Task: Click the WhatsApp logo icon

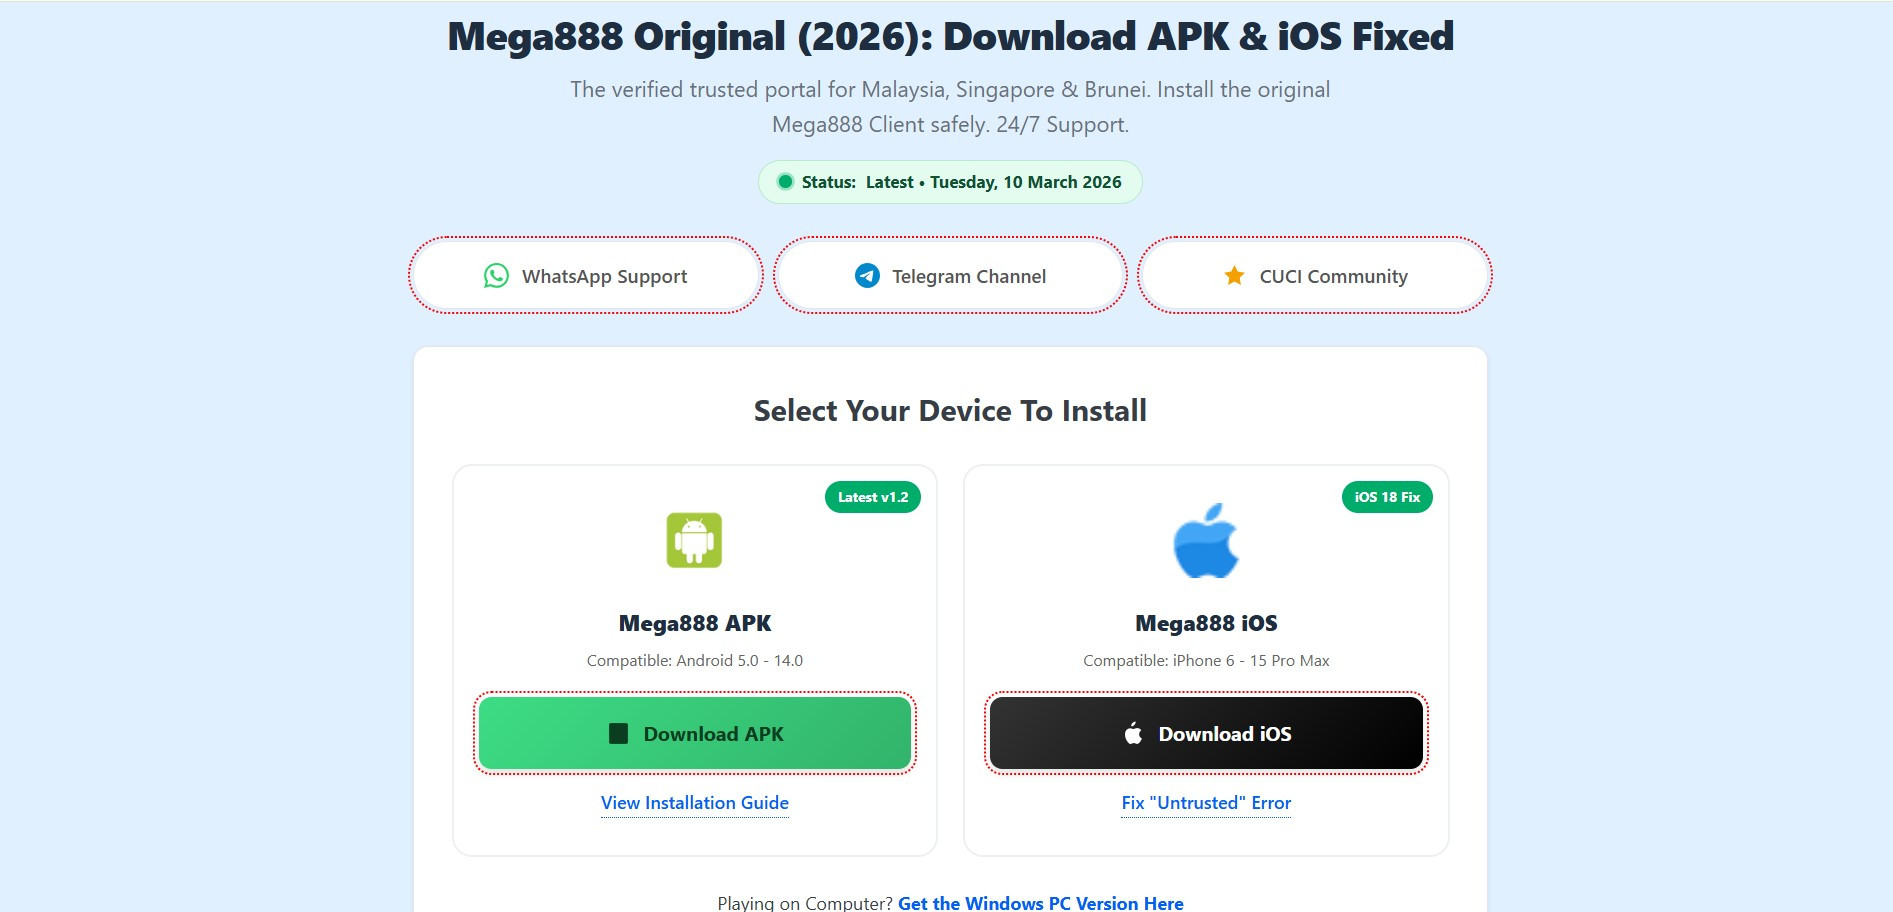Action: pyautogui.click(x=496, y=276)
